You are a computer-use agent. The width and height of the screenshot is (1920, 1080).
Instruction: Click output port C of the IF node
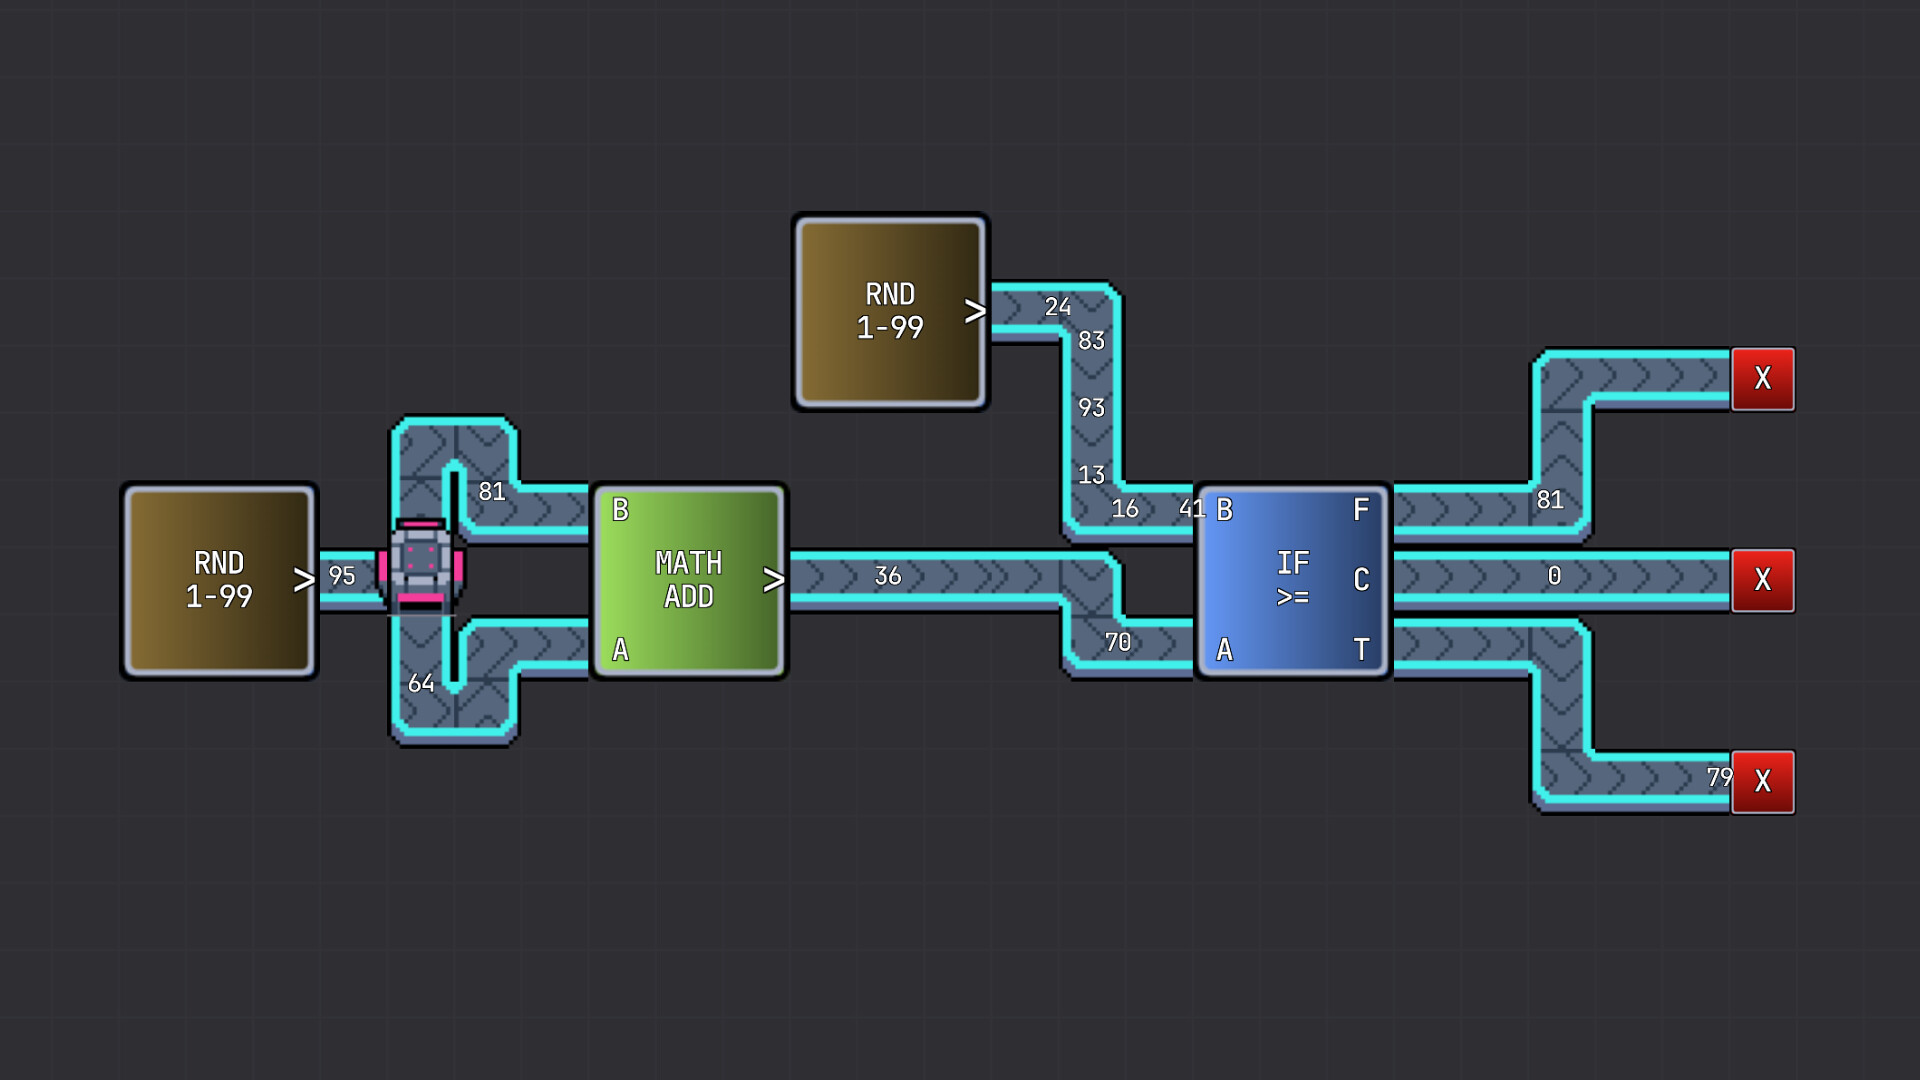pyautogui.click(x=1362, y=581)
